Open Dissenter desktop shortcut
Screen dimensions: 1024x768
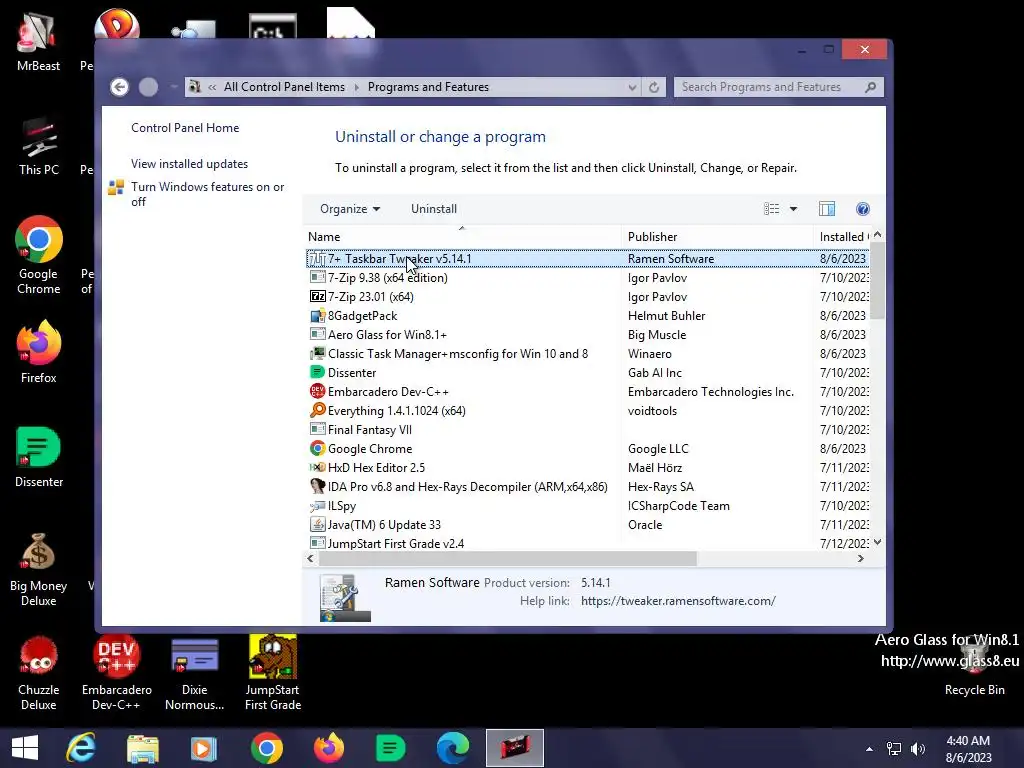(x=39, y=457)
